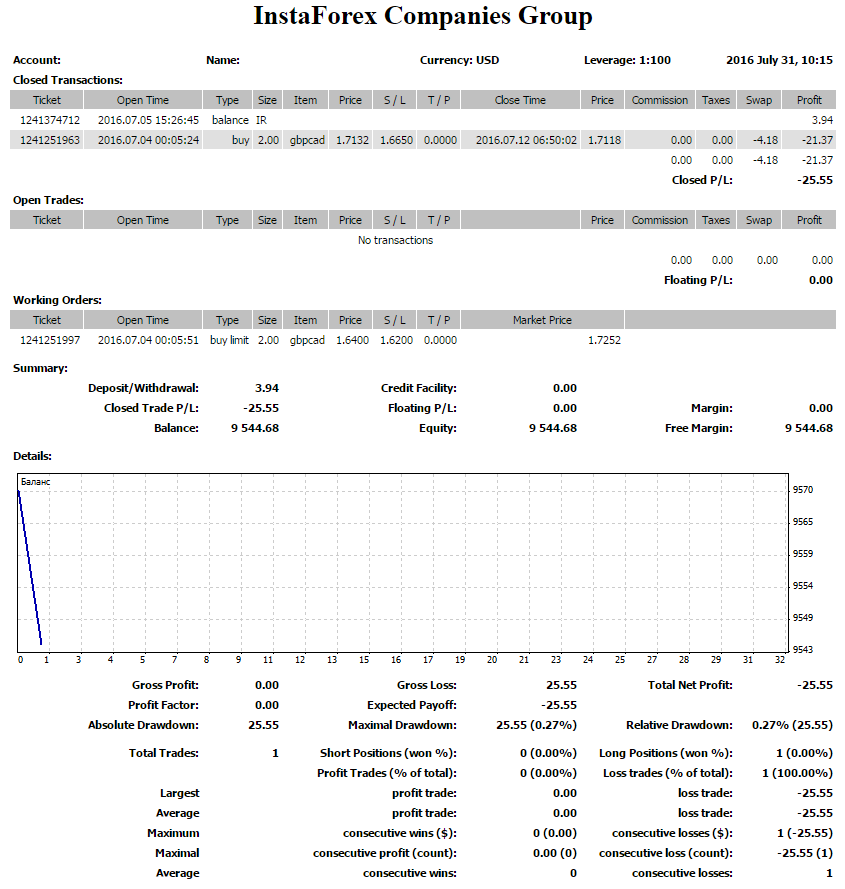Click the "InstaForex Companies Group" report title

click(x=422, y=16)
